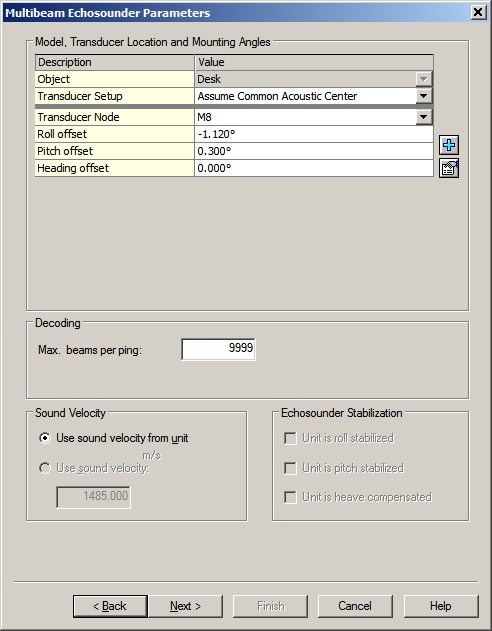Proceed with the Next button

[185, 606]
